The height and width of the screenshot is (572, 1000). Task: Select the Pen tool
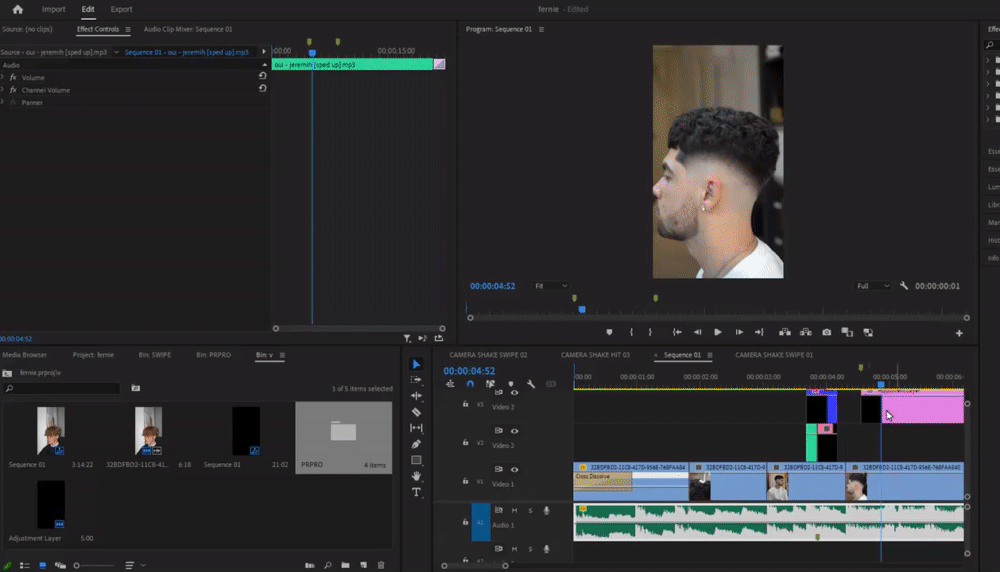coord(416,444)
